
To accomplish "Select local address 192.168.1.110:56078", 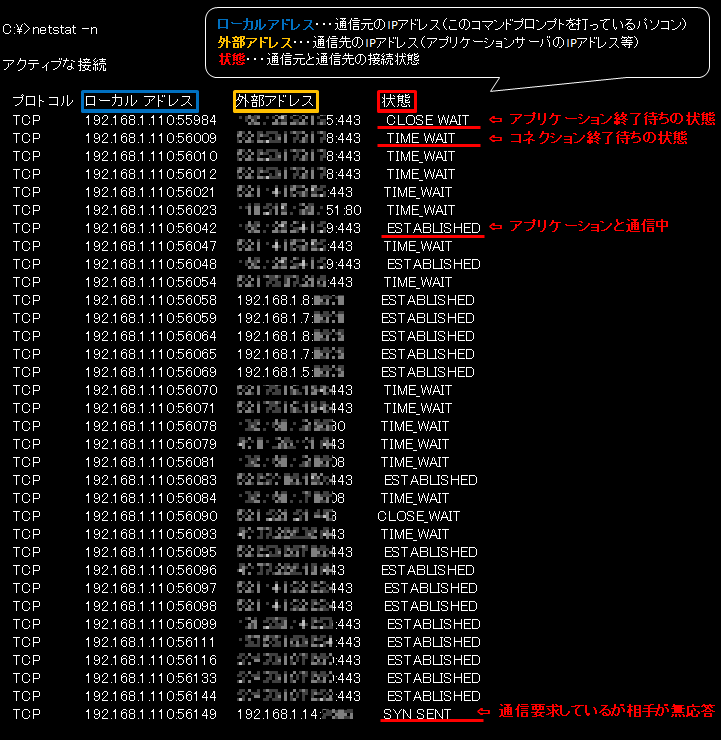I will click(151, 427).
